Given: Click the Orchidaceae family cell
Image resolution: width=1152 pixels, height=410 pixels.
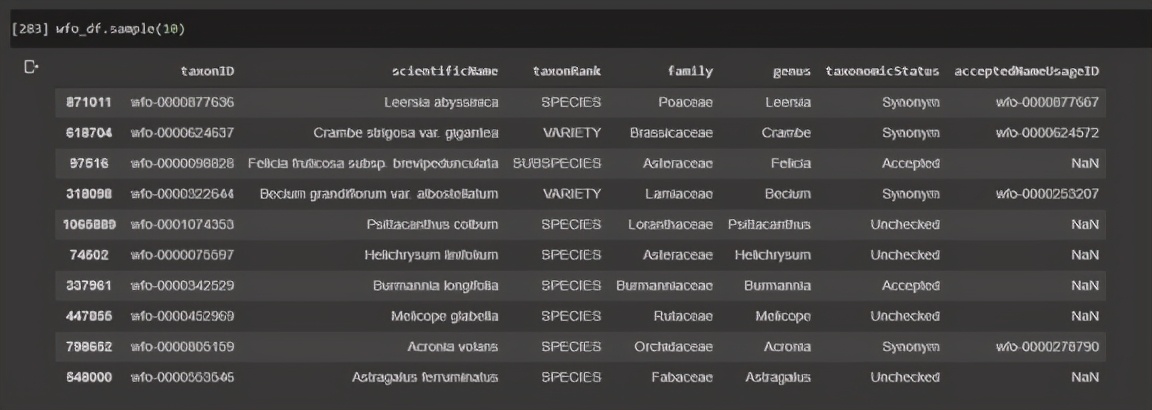Looking at the screenshot, I should (x=672, y=346).
